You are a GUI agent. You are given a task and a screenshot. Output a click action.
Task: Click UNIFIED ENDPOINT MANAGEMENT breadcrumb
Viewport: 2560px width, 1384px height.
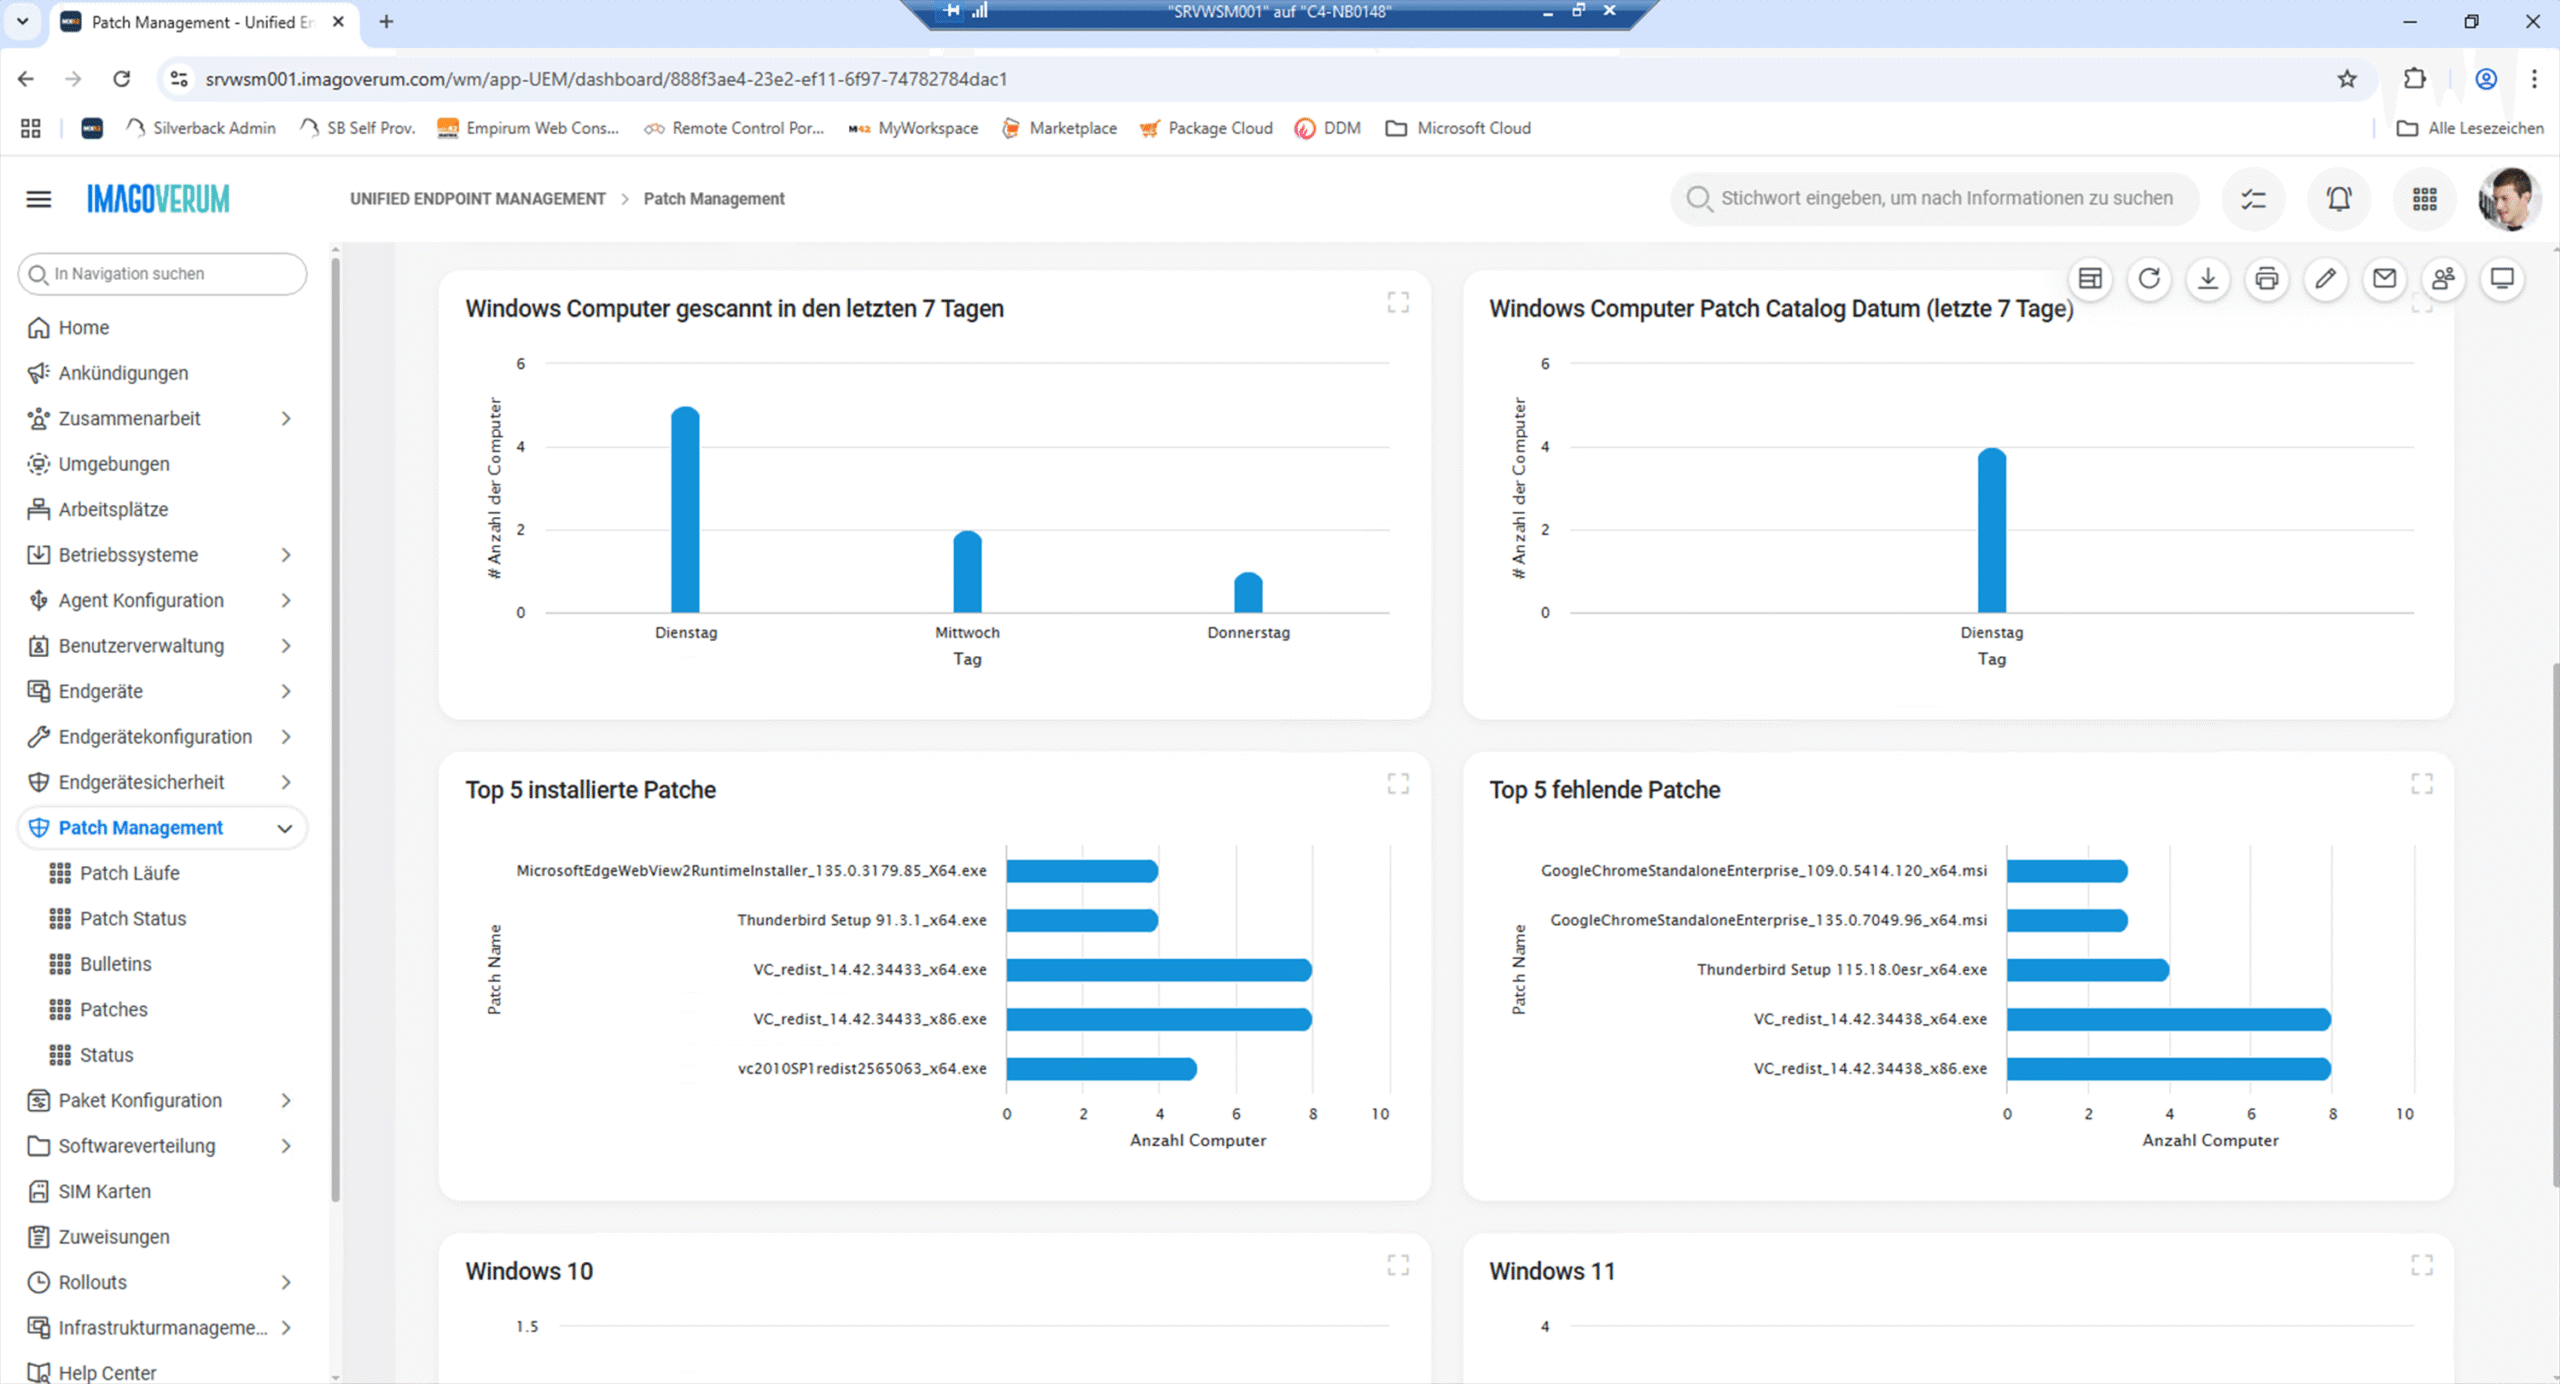point(478,199)
